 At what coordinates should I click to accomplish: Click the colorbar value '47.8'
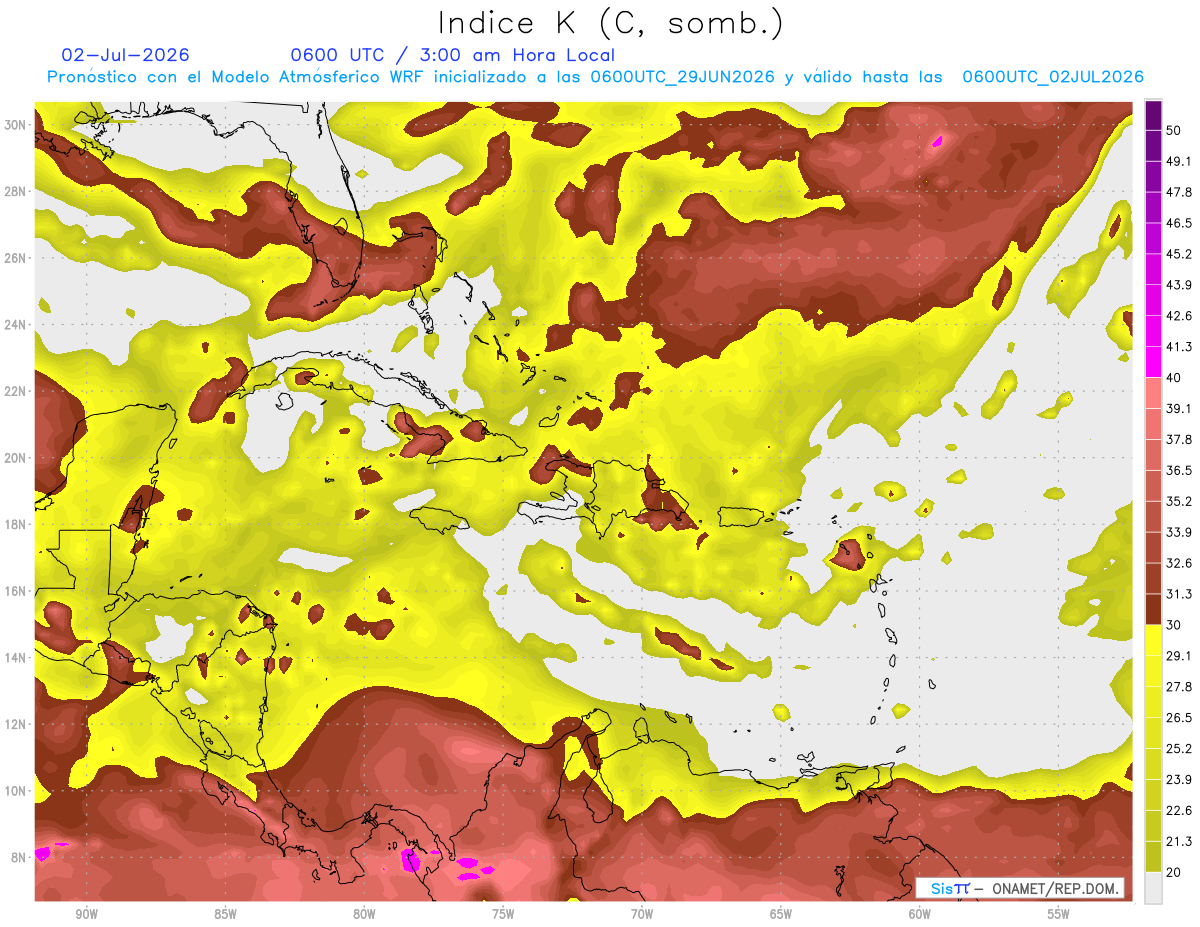coord(1178,192)
